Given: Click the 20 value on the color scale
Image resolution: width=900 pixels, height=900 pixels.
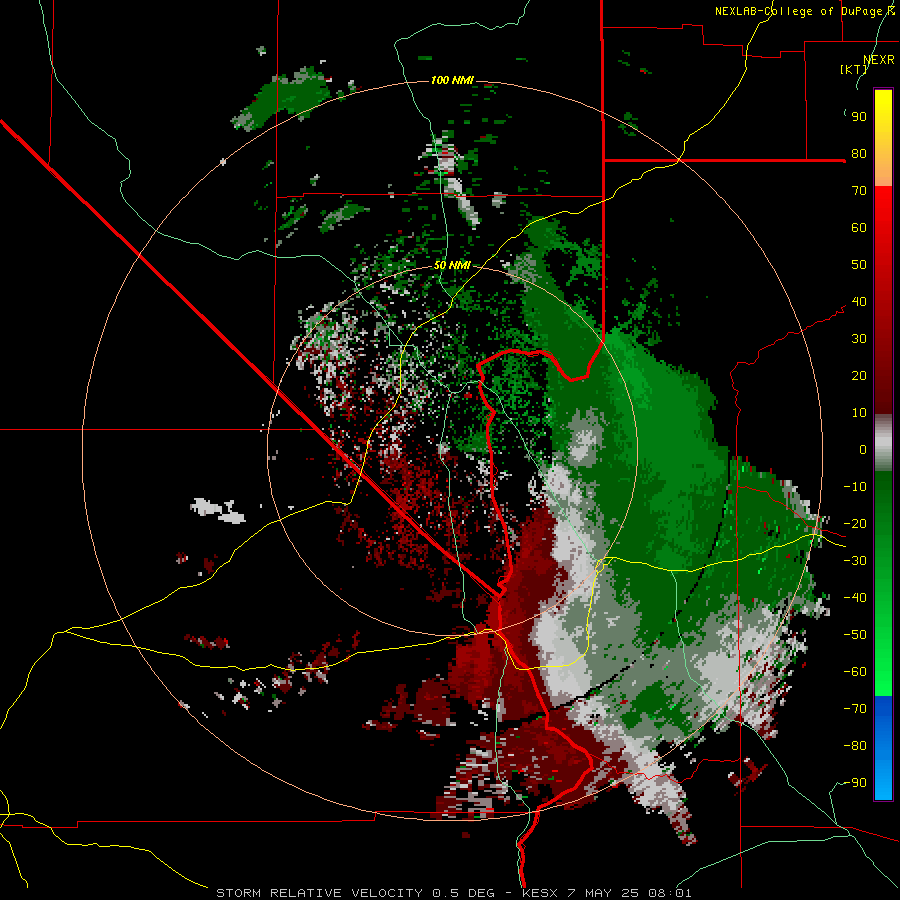Looking at the screenshot, I should [x=859, y=375].
